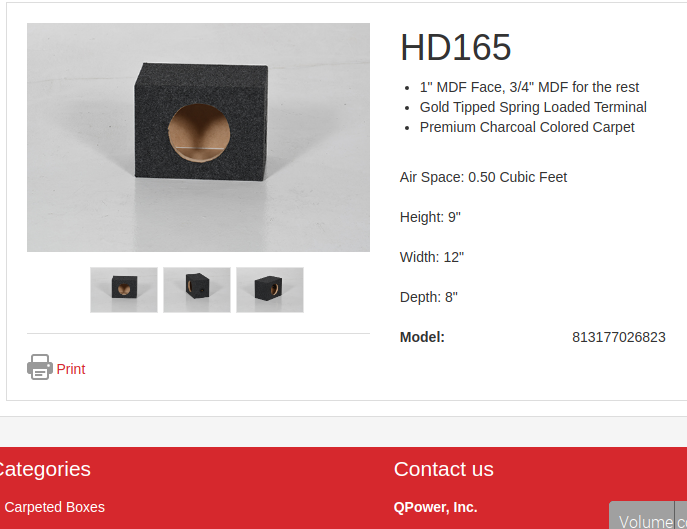Click the Gold Tipped Spring Loaded Terminal bullet
The height and width of the screenshot is (529, 687).
pos(533,107)
